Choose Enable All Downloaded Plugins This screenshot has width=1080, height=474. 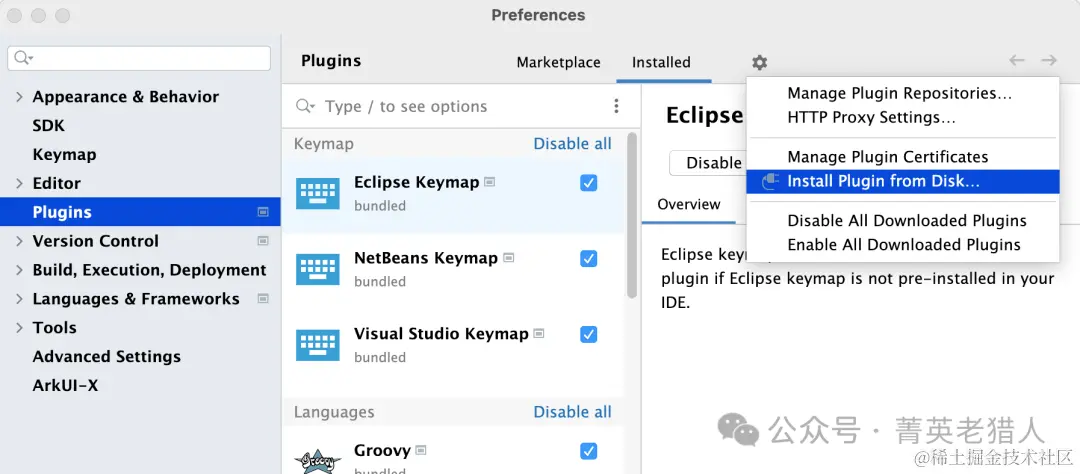tap(902, 245)
